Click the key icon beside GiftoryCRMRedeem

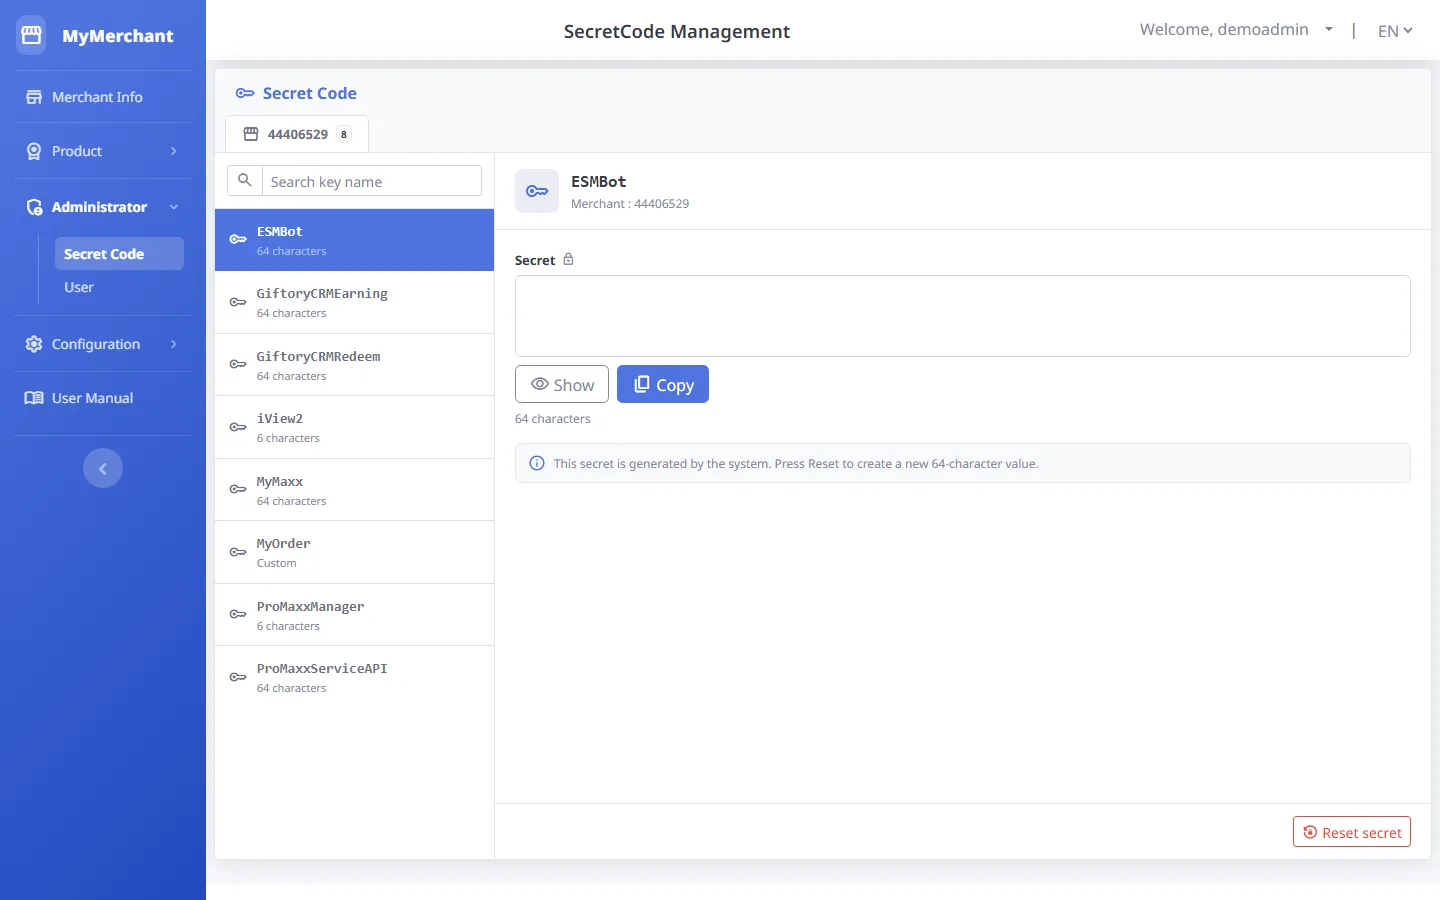(238, 364)
